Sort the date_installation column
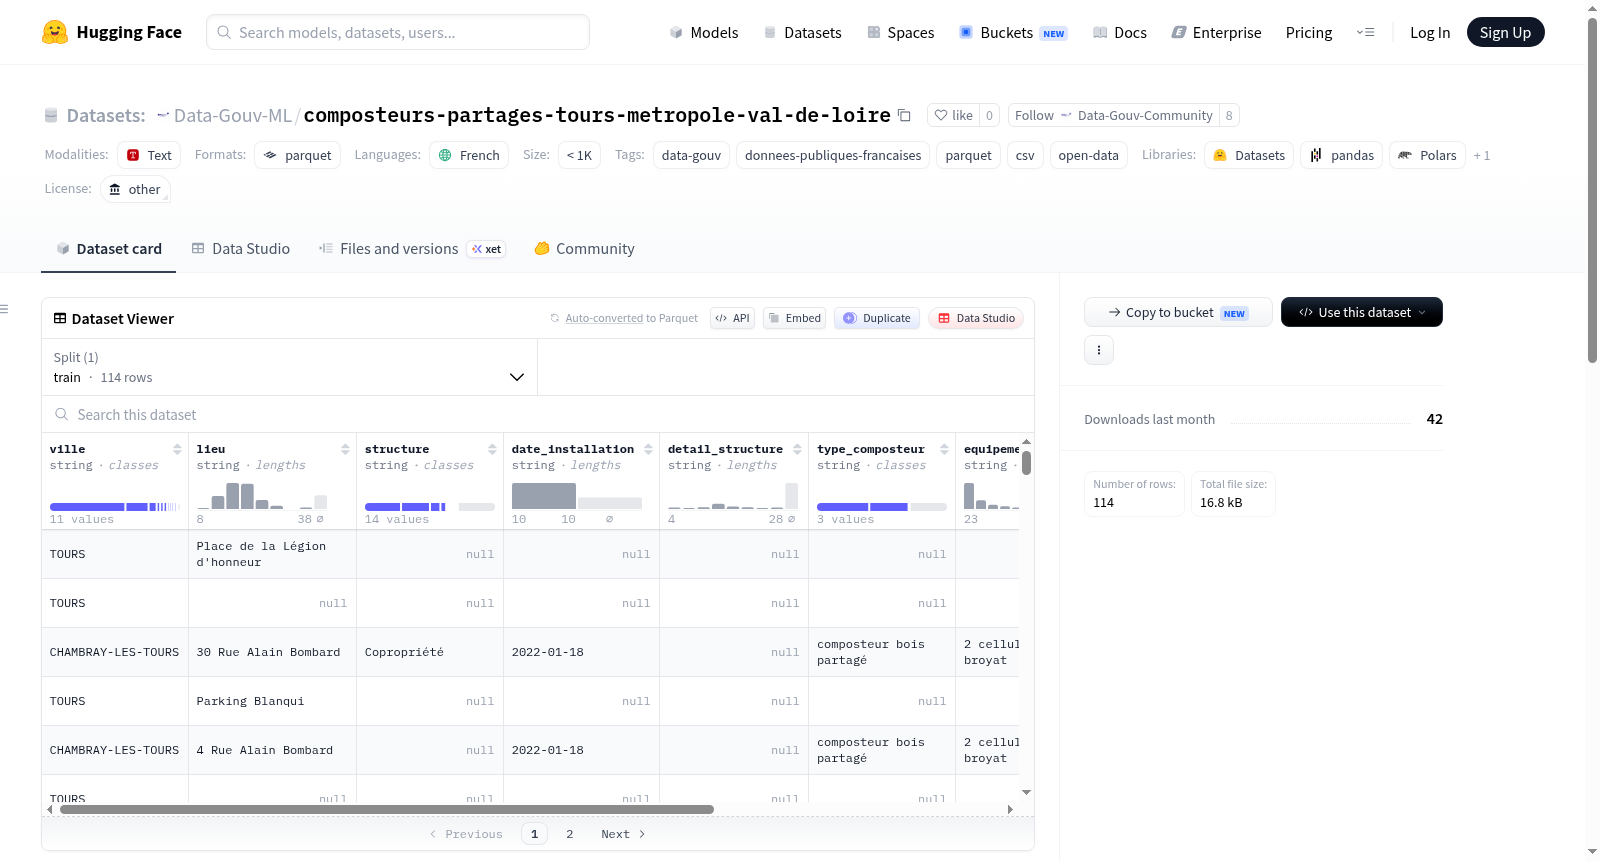This screenshot has width=1600, height=861. (648, 449)
